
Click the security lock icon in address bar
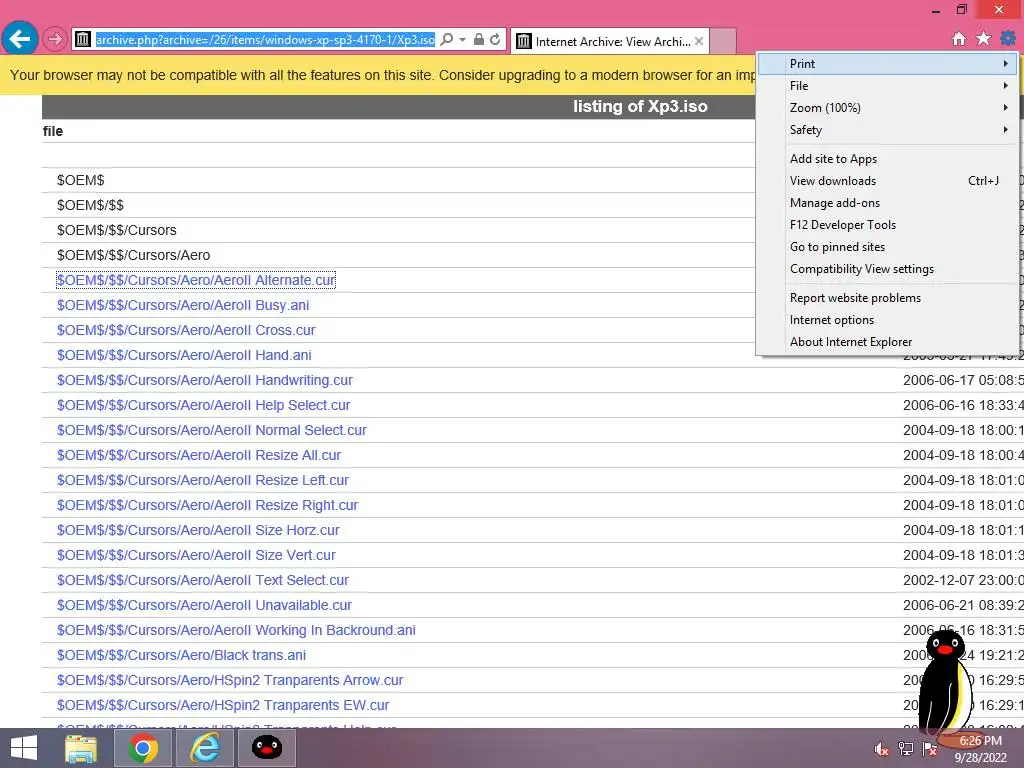(479, 40)
